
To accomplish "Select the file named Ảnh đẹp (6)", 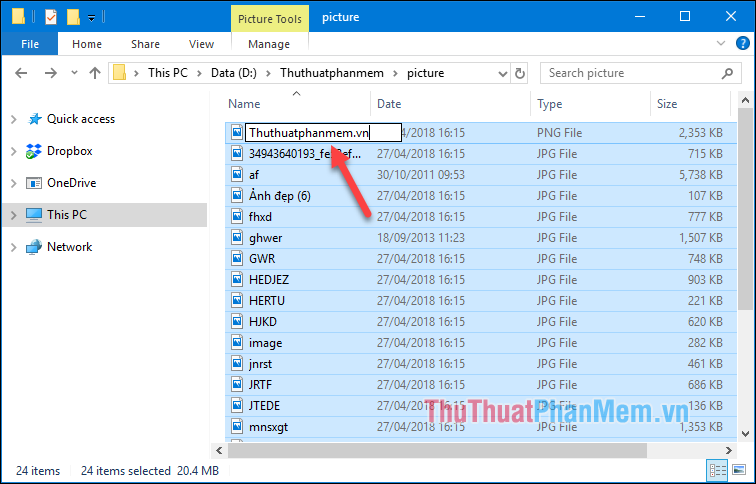I will coord(280,196).
